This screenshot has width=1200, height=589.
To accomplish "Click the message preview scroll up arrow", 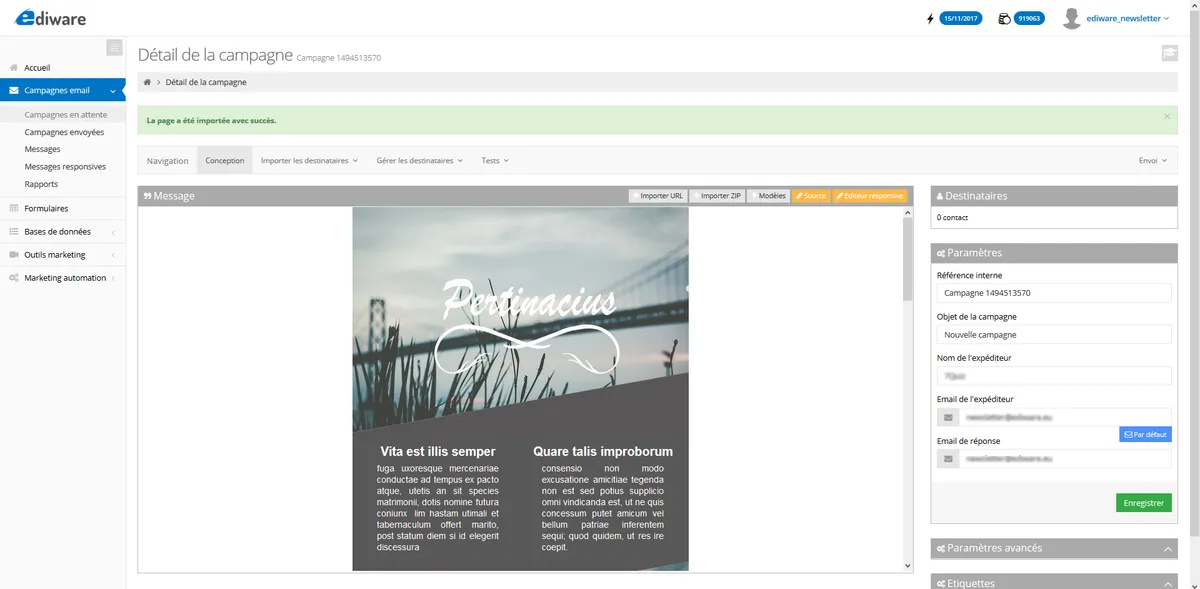I will pos(908,212).
